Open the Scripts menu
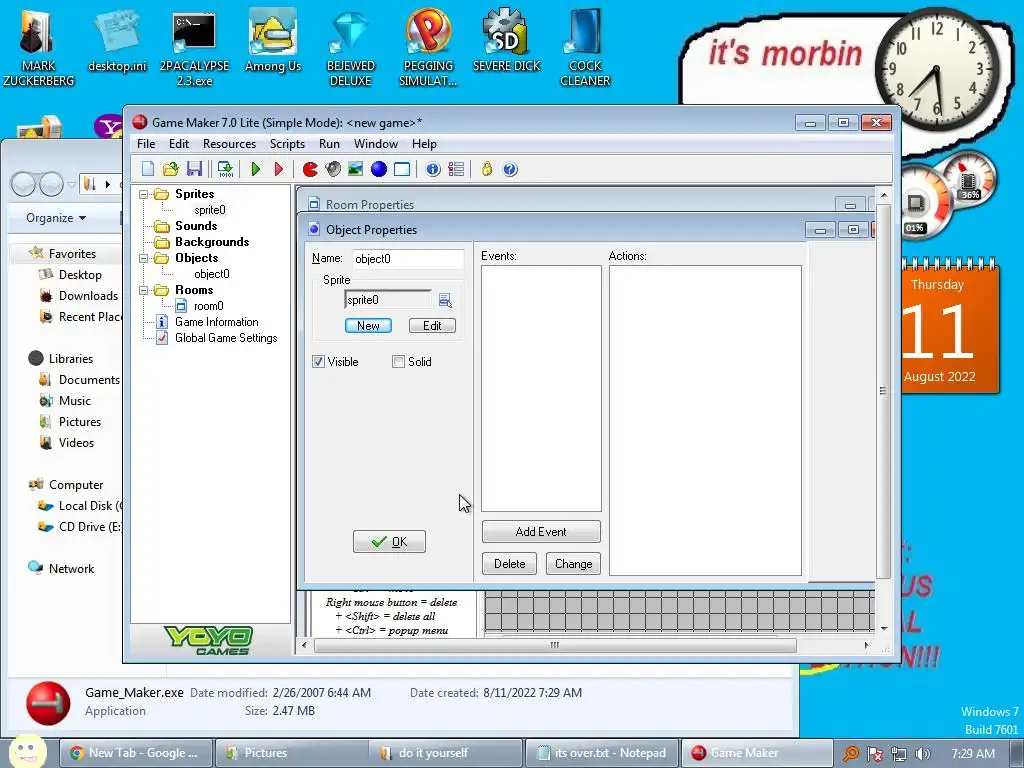Screen dimensions: 1024x768 pos(287,144)
